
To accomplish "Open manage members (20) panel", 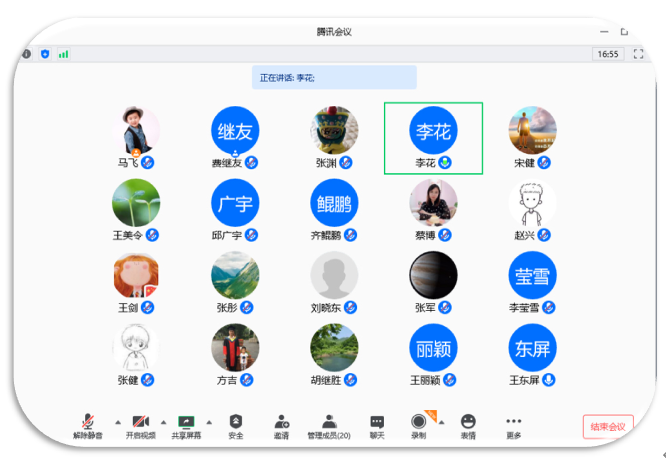I will [x=329, y=427].
